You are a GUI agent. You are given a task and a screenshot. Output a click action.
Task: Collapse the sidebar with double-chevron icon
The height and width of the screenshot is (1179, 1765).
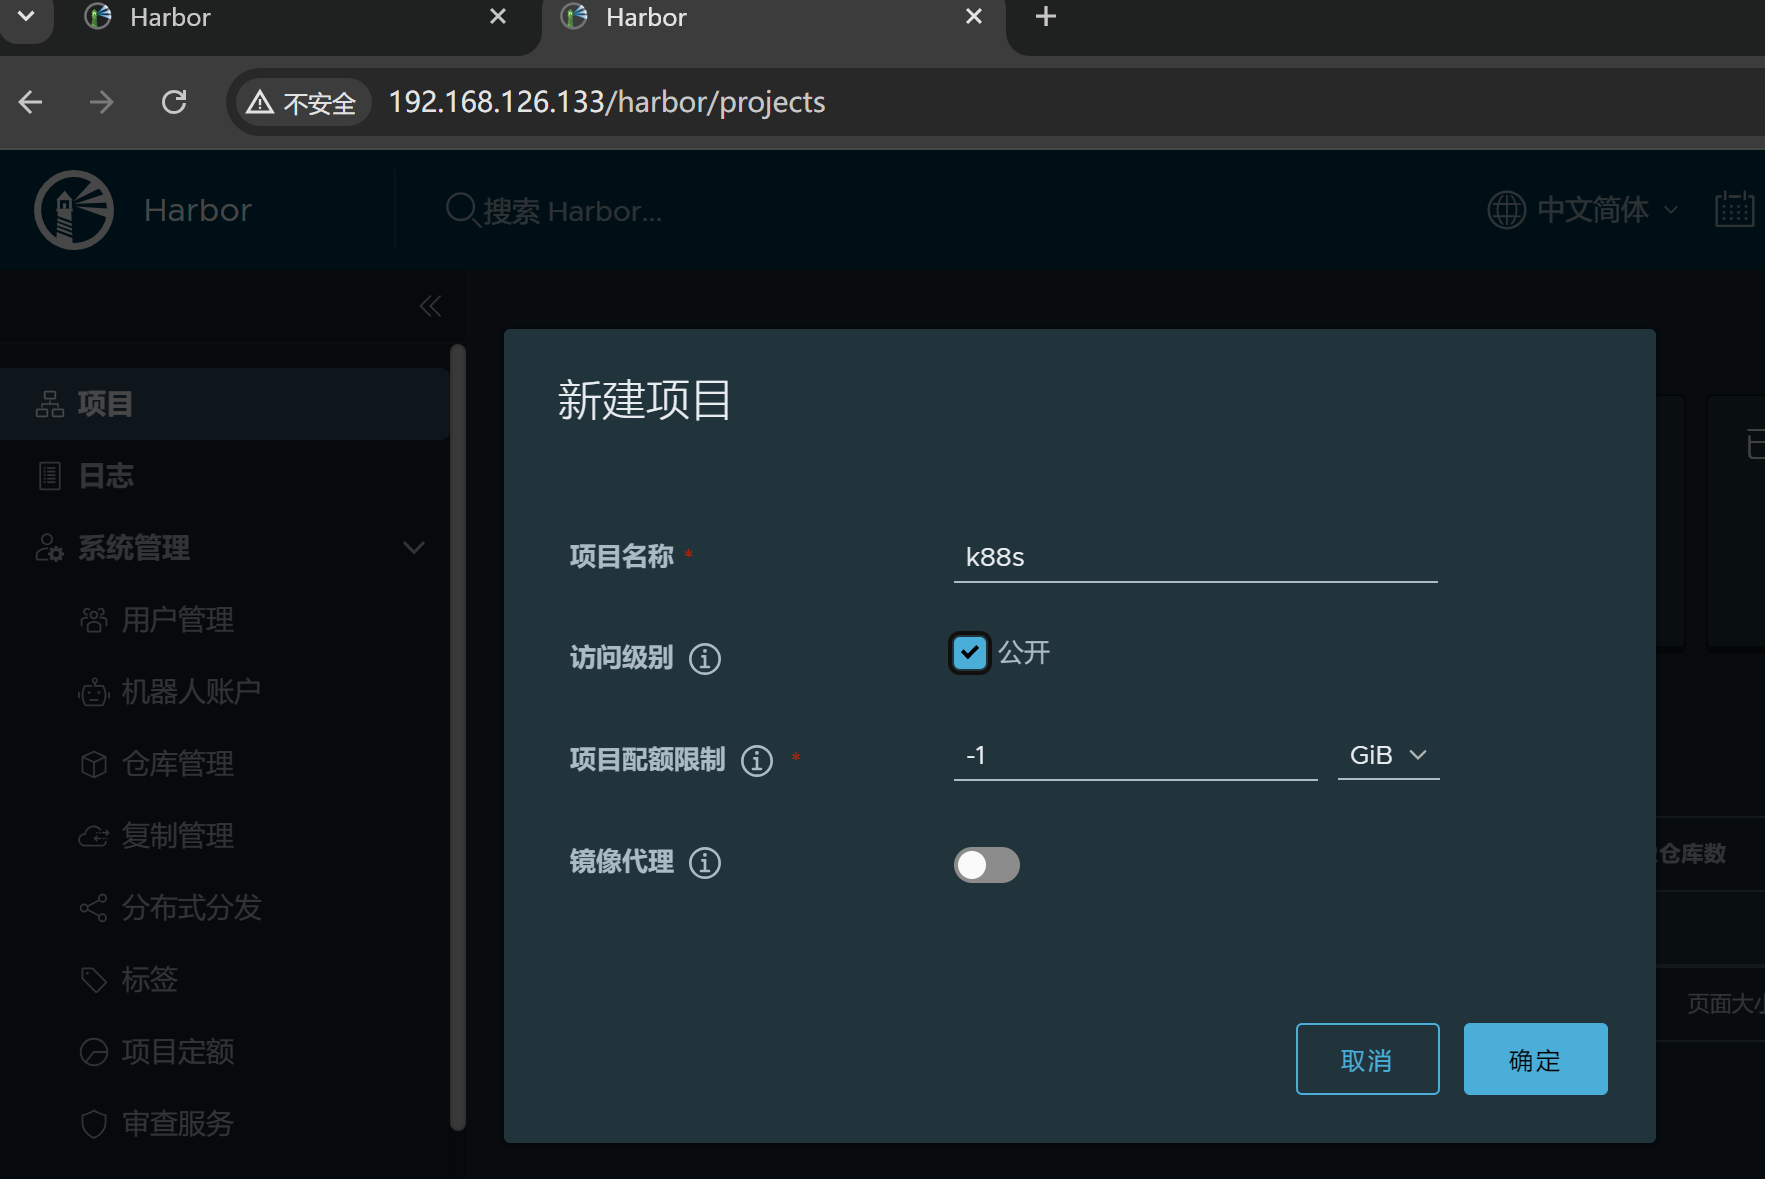pyautogui.click(x=430, y=306)
